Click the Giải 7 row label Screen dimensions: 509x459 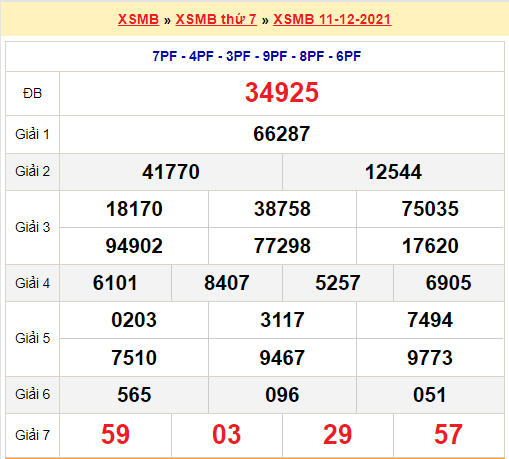point(32,435)
